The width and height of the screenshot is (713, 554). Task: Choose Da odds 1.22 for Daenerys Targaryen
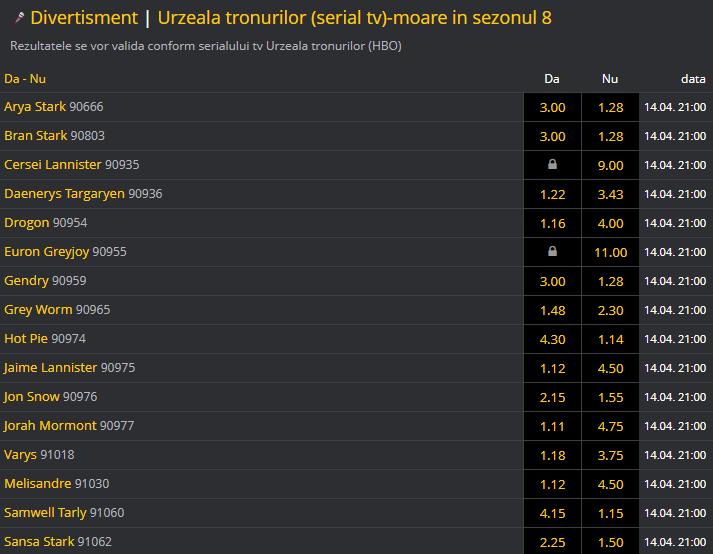tap(552, 194)
